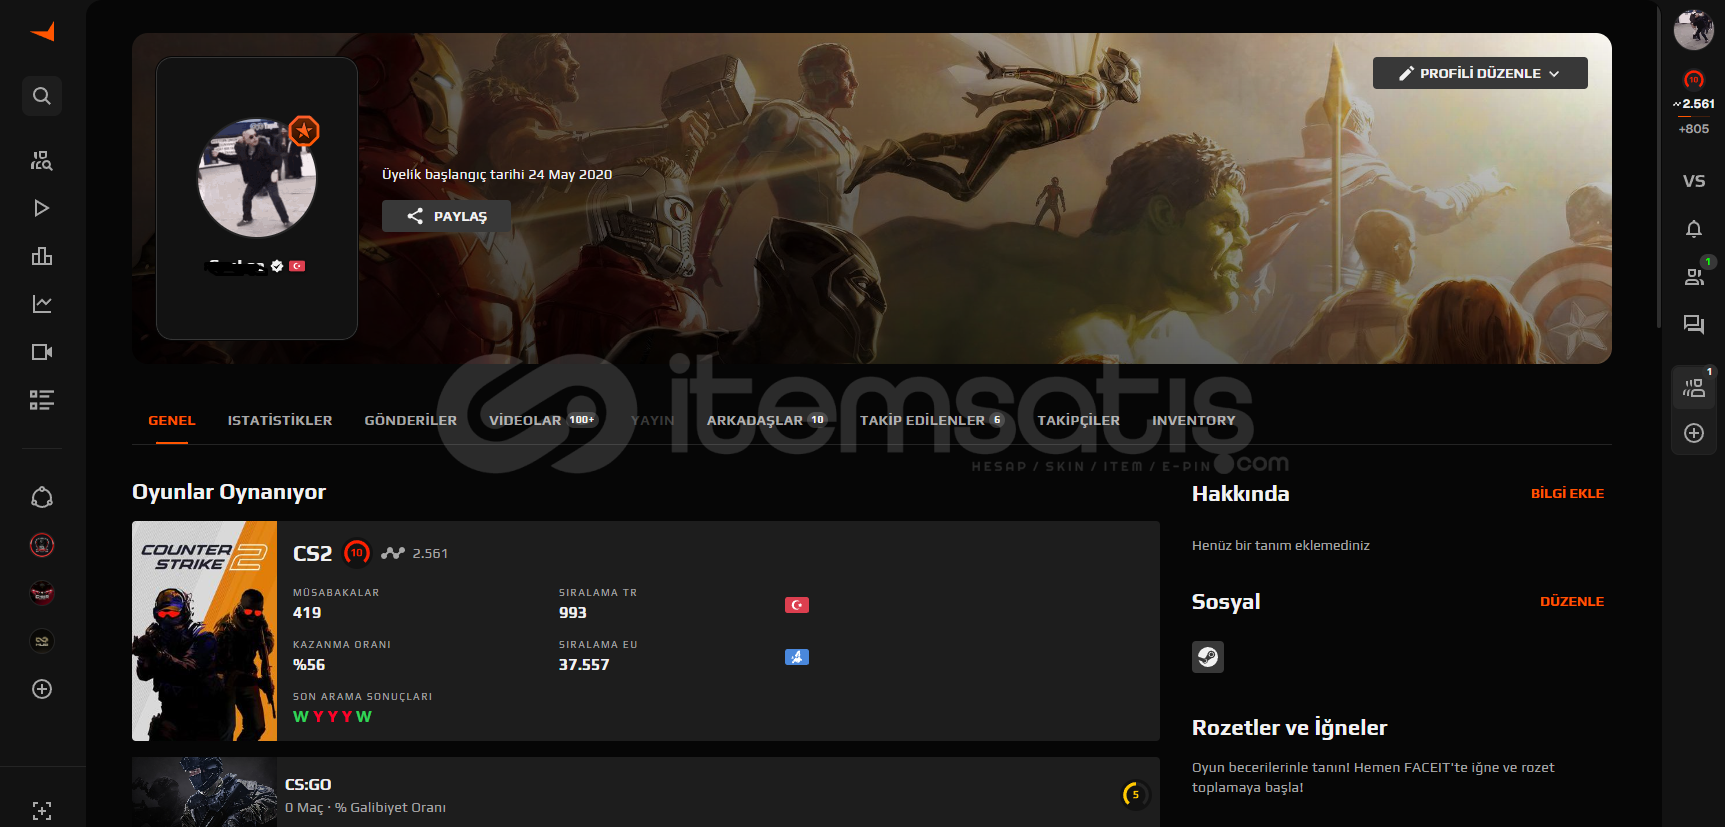Open the stats line chart sidebar icon

click(42, 304)
